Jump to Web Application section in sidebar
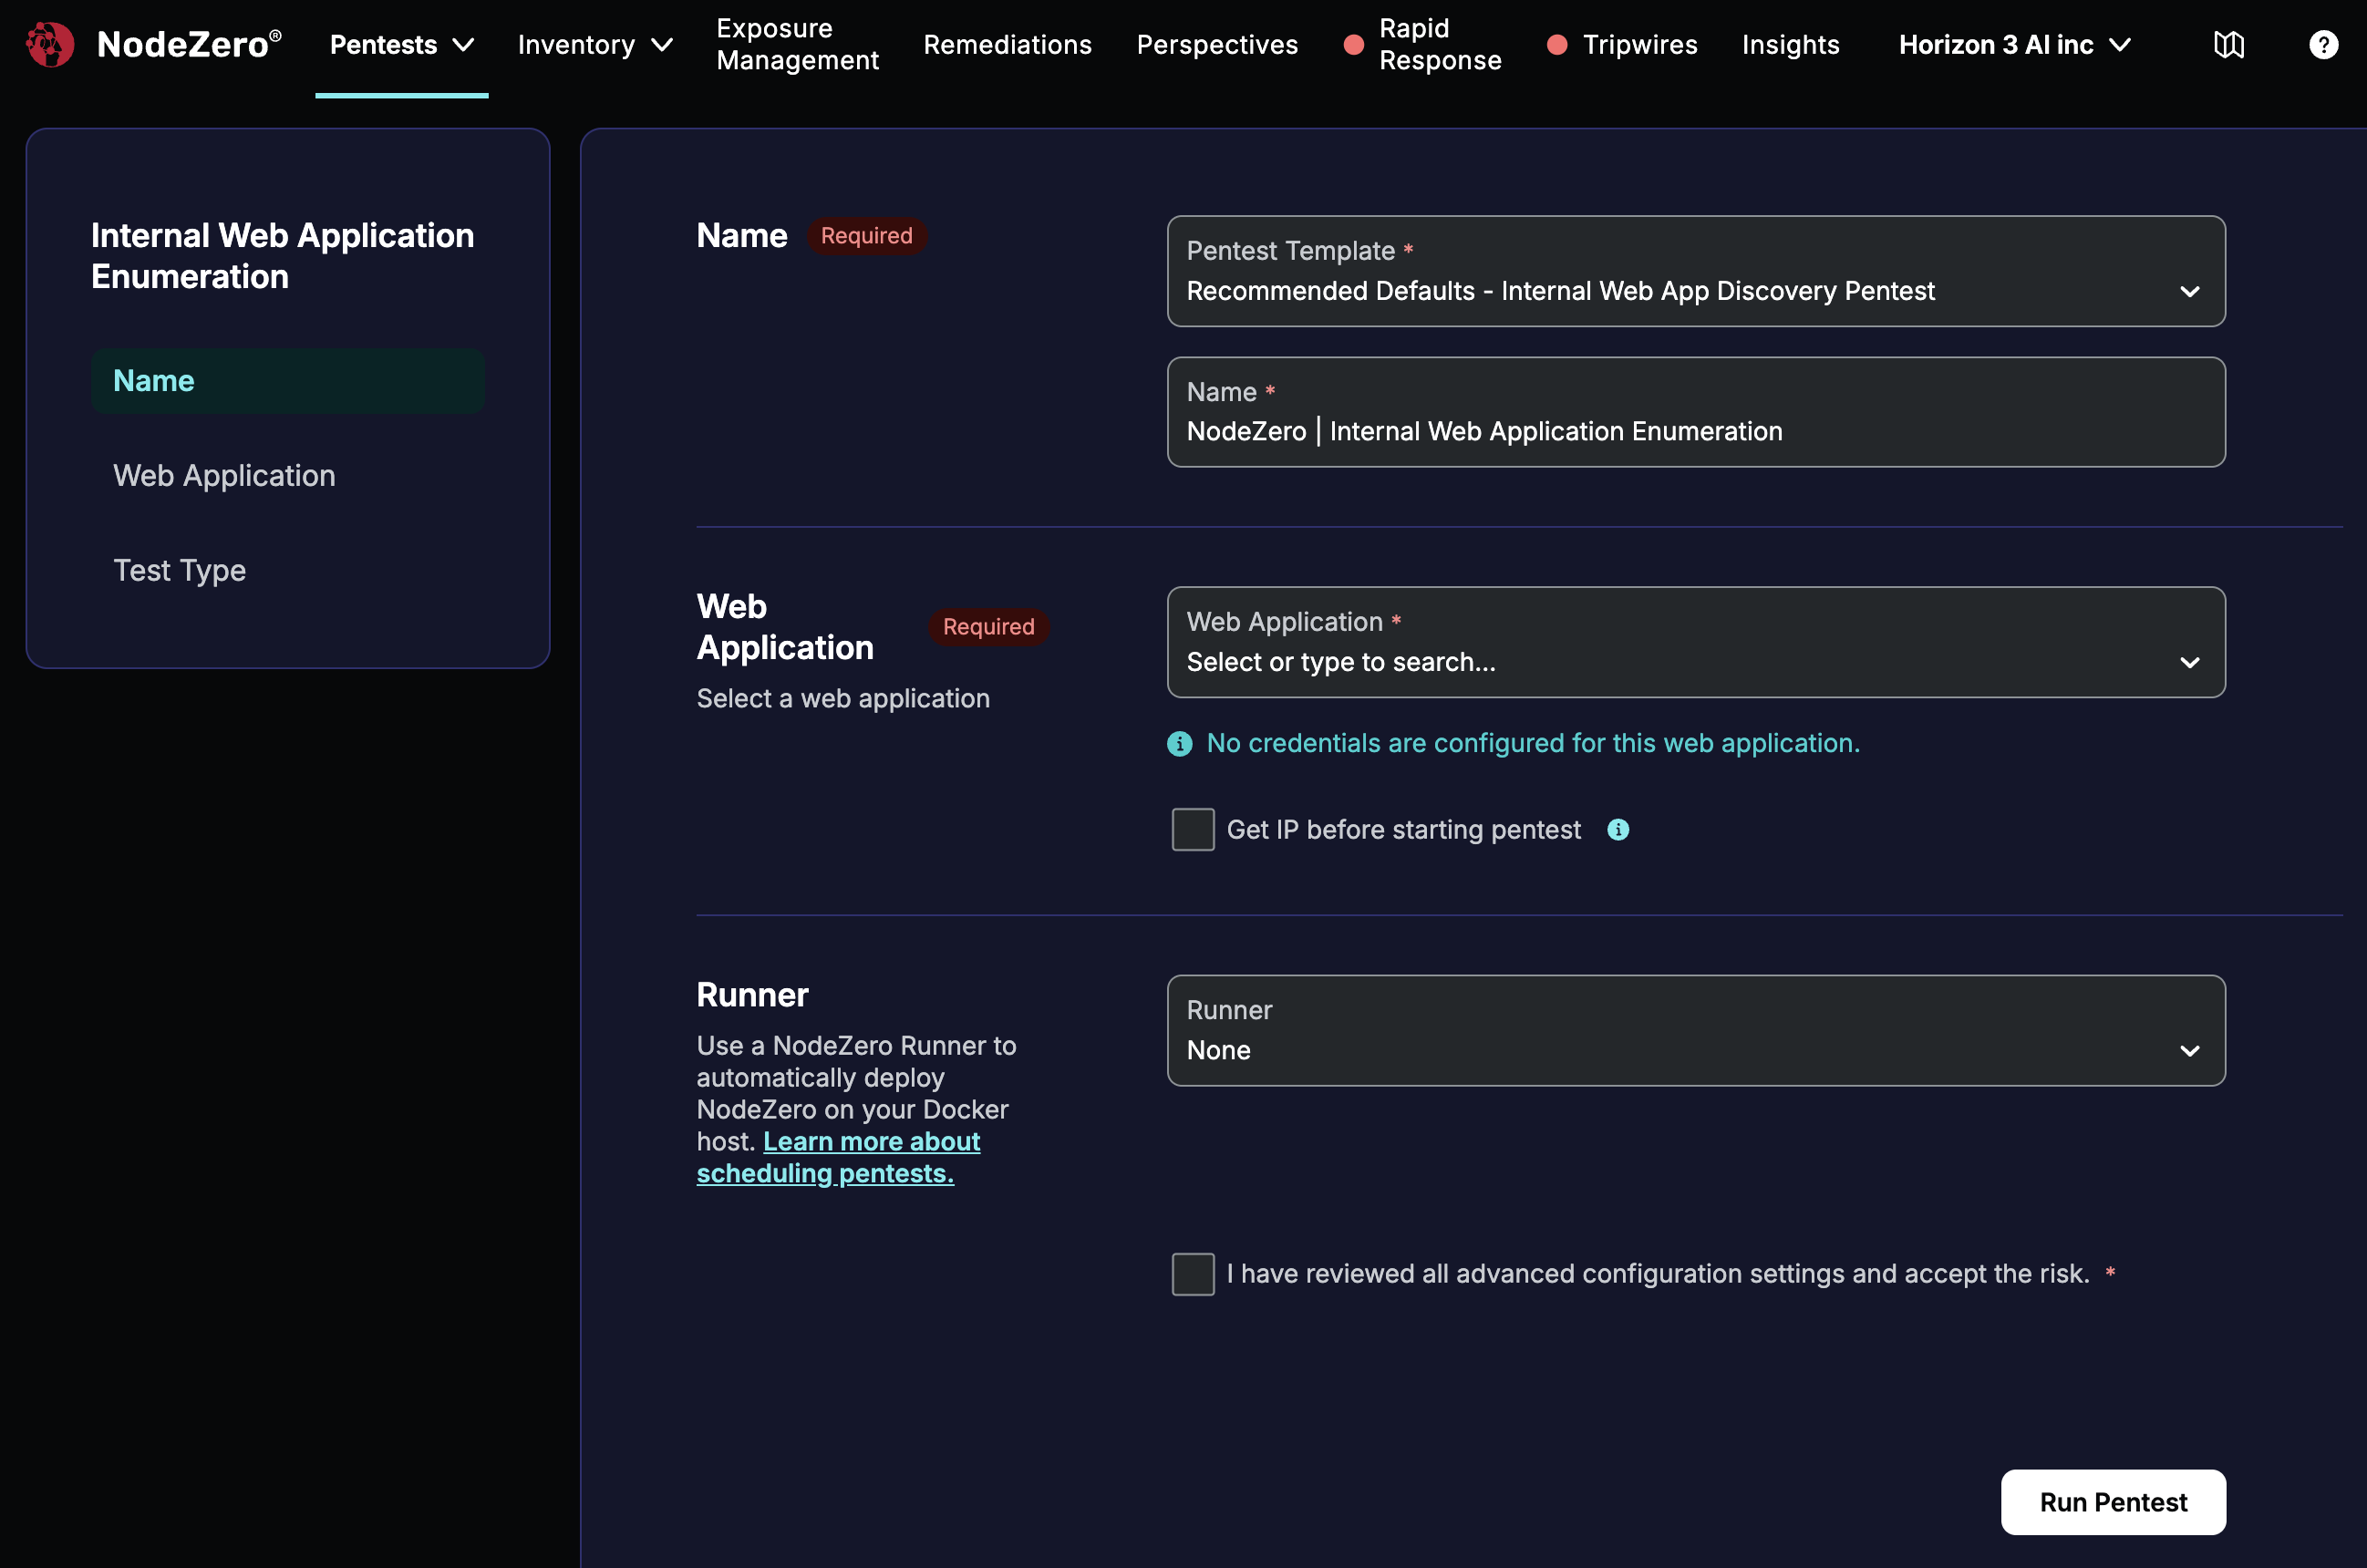Viewport: 2367px width, 1568px height. click(224, 475)
